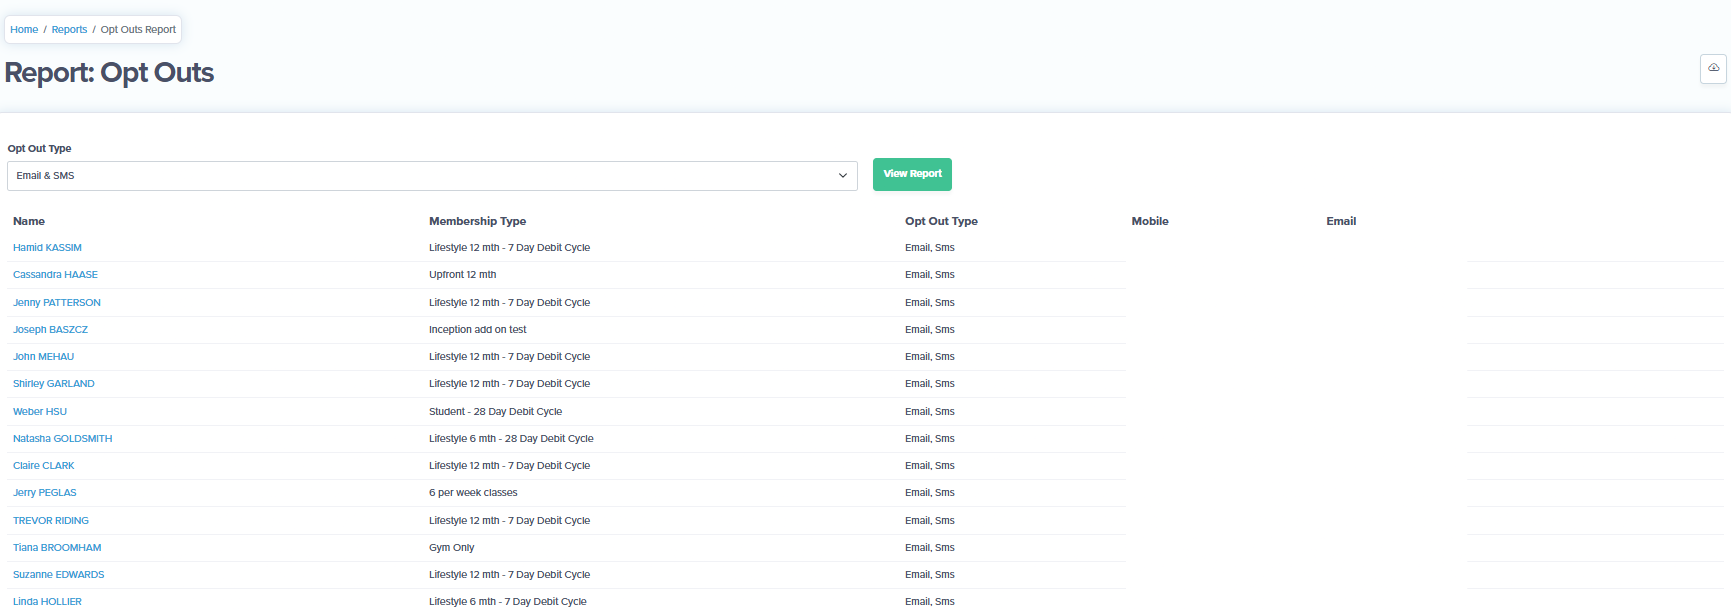Open Jerry PEGLAS member link
Image resolution: width=1731 pixels, height=614 pixels.
[44, 493]
